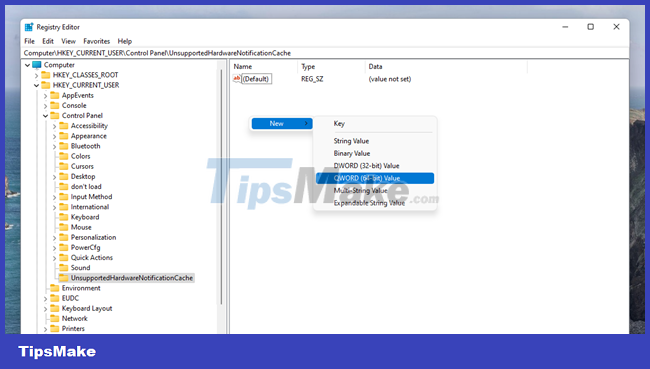Choose Binary Value from the submenu
The height and width of the screenshot is (369, 650).
click(x=375, y=153)
